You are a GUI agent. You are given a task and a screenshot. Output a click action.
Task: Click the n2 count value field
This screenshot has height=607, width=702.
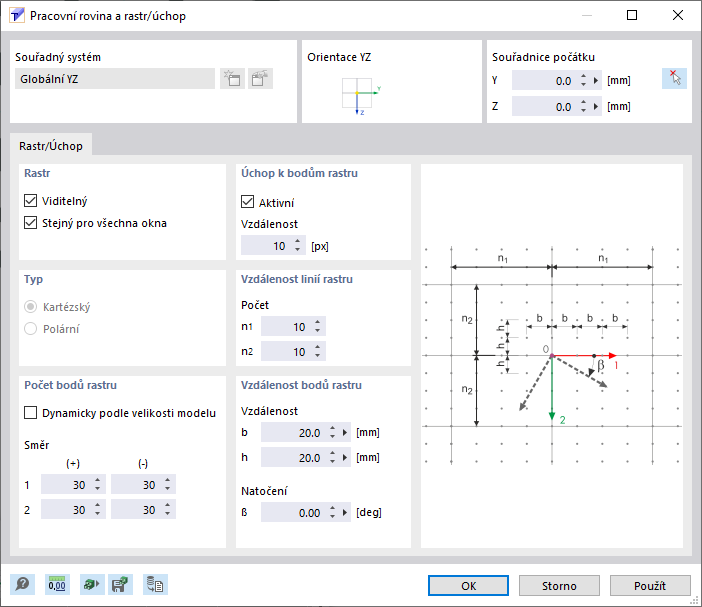[287, 352]
